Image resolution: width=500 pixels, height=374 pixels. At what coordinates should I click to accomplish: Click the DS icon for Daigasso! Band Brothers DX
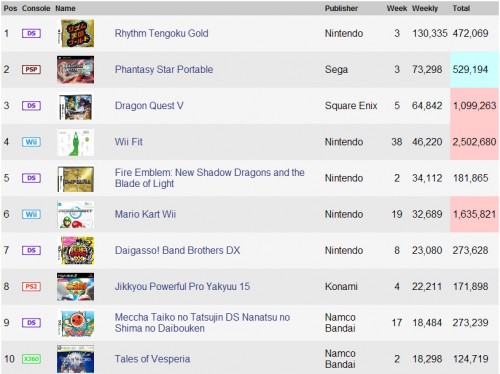coord(31,250)
